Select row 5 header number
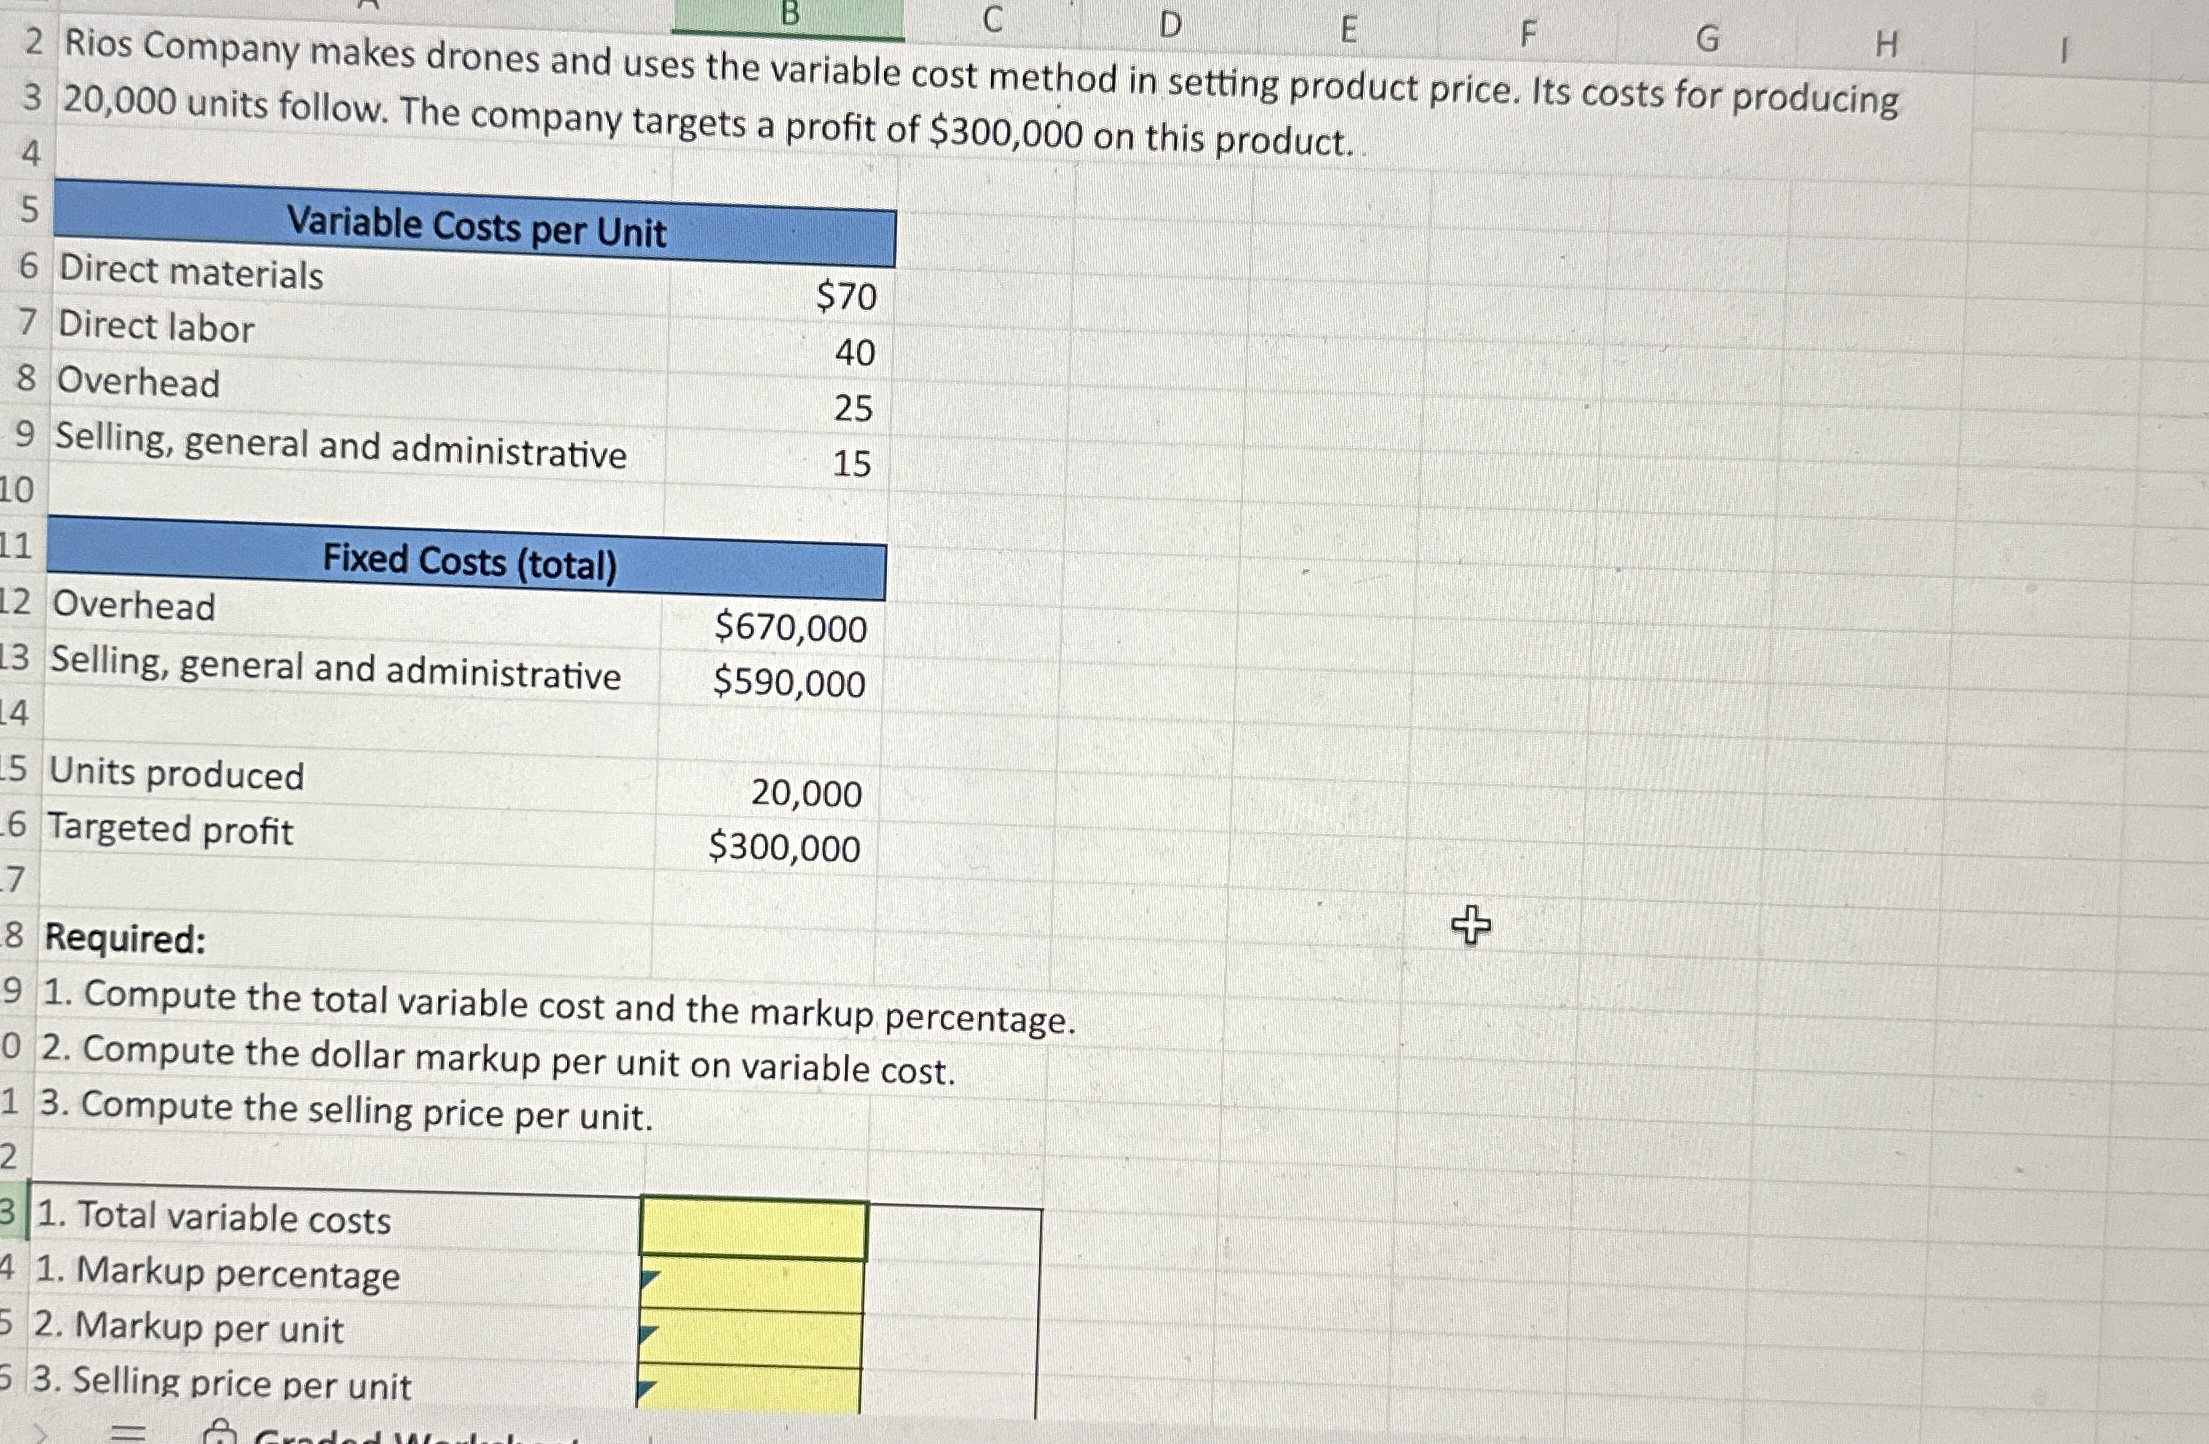Viewport: 2209px width, 1444px height. [29, 209]
